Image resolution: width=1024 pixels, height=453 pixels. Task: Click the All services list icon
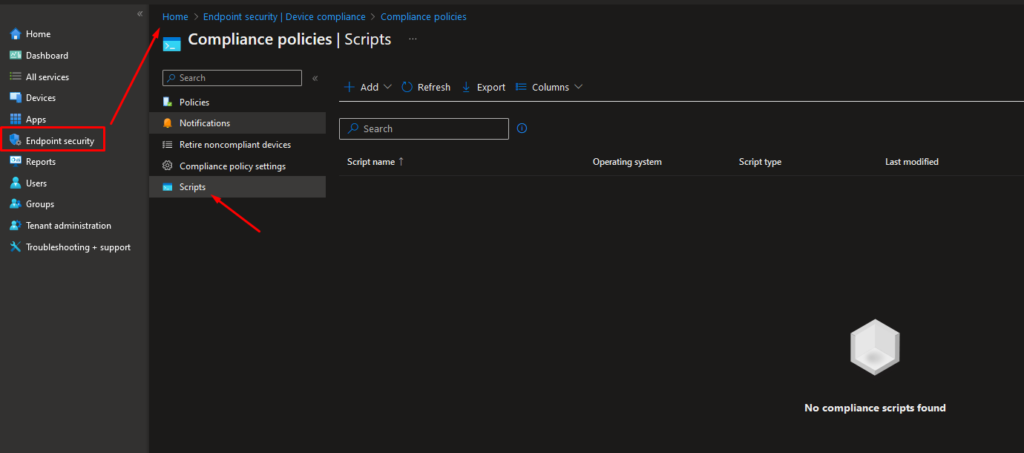[16, 76]
